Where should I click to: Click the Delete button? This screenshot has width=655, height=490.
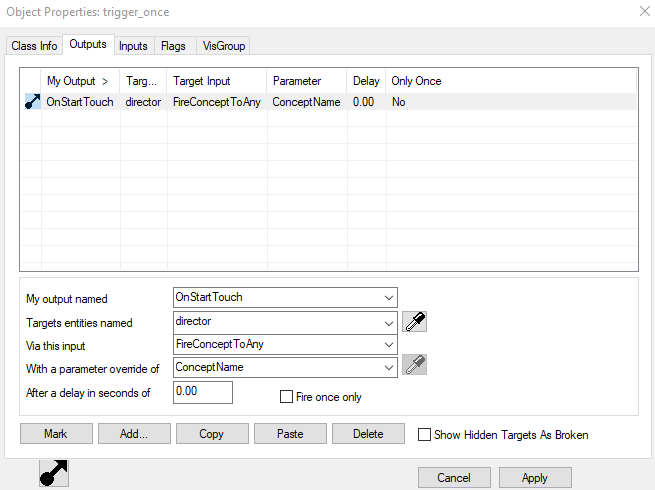pos(368,434)
